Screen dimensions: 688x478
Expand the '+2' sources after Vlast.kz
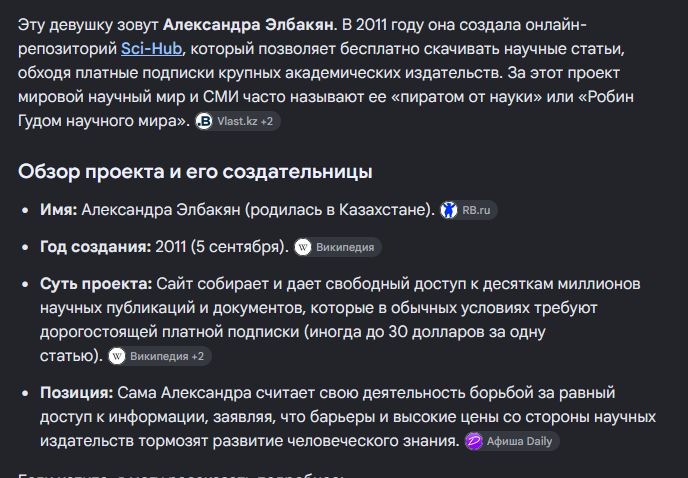tap(267, 121)
